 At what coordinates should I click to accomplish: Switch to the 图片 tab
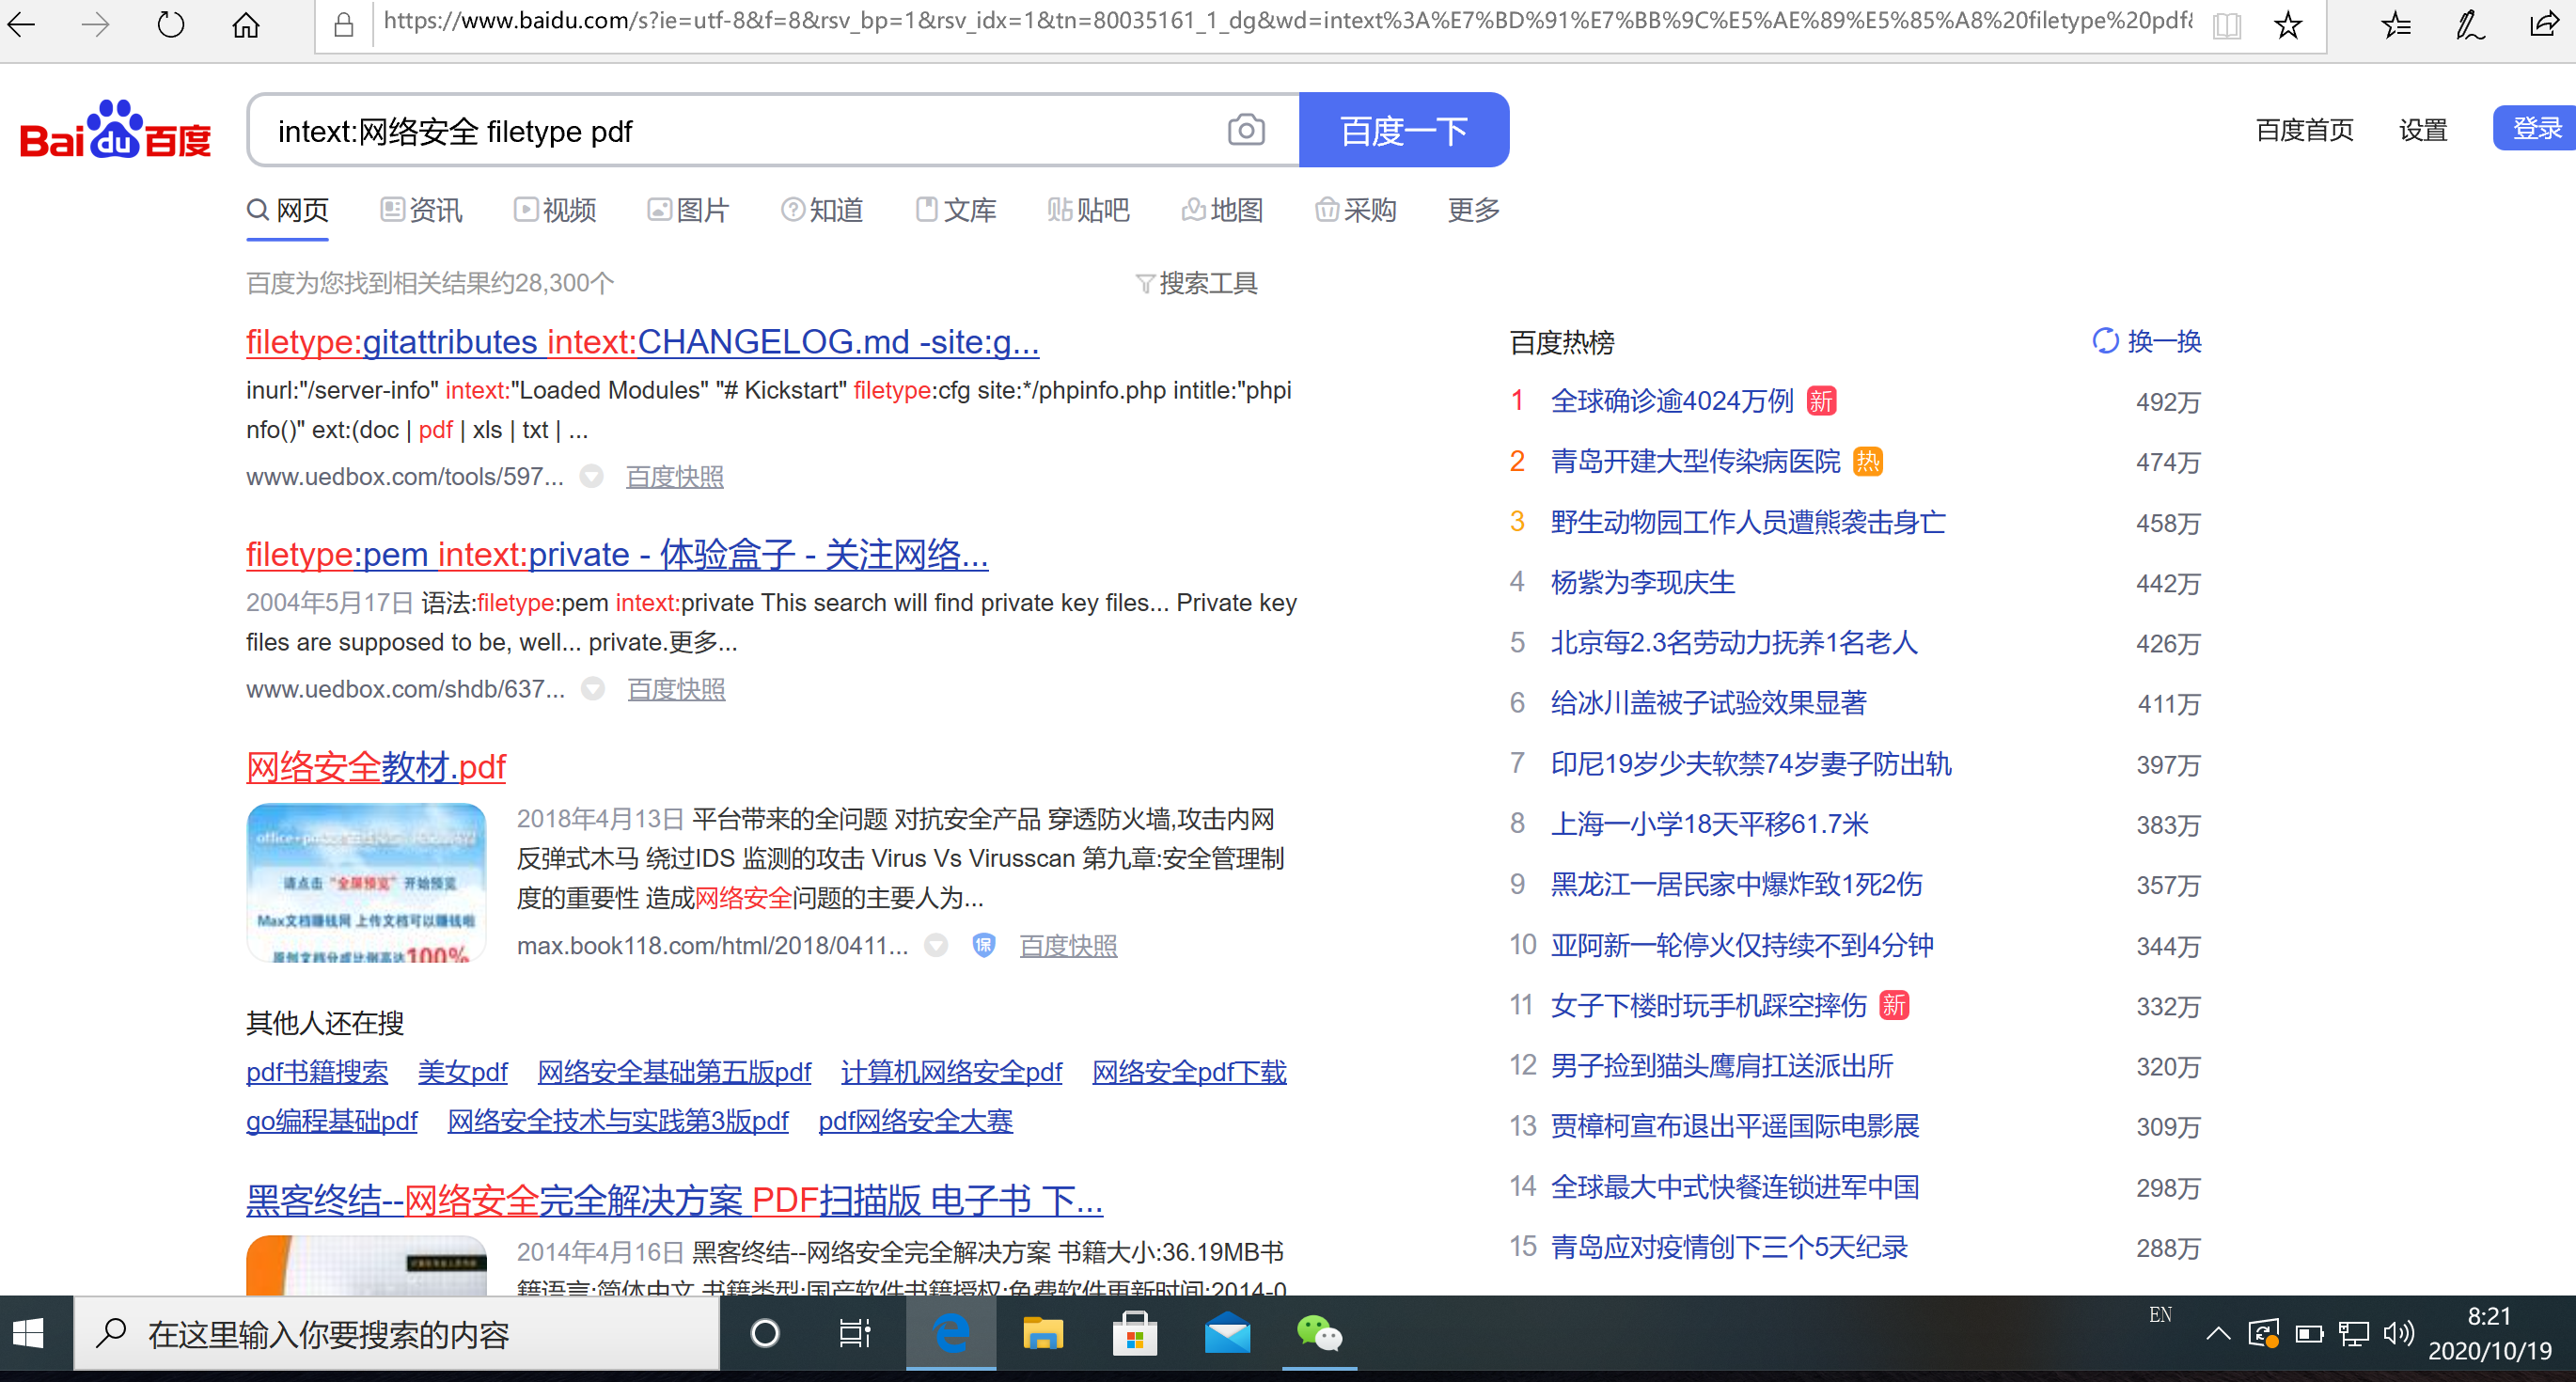tap(689, 210)
